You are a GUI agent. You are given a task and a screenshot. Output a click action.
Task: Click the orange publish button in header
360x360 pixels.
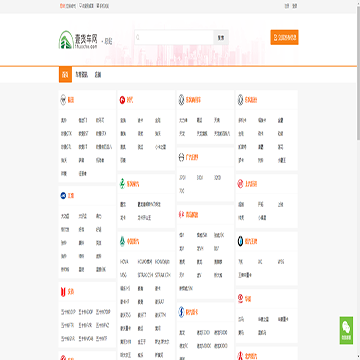click(284, 37)
